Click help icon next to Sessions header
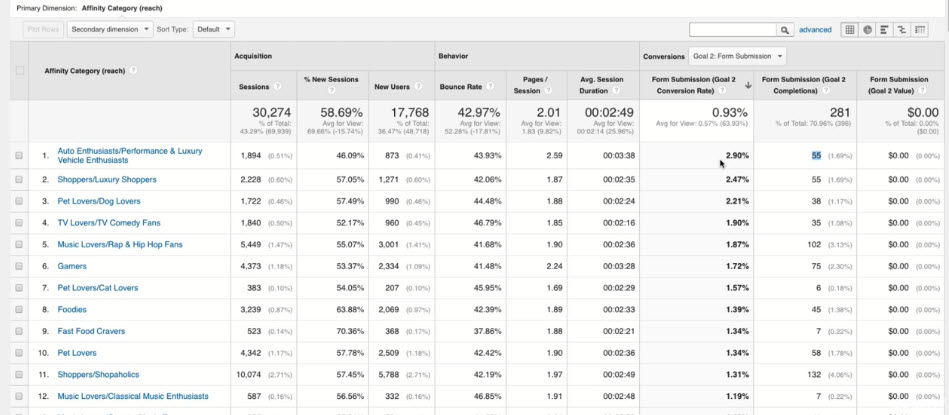 [x=277, y=87]
